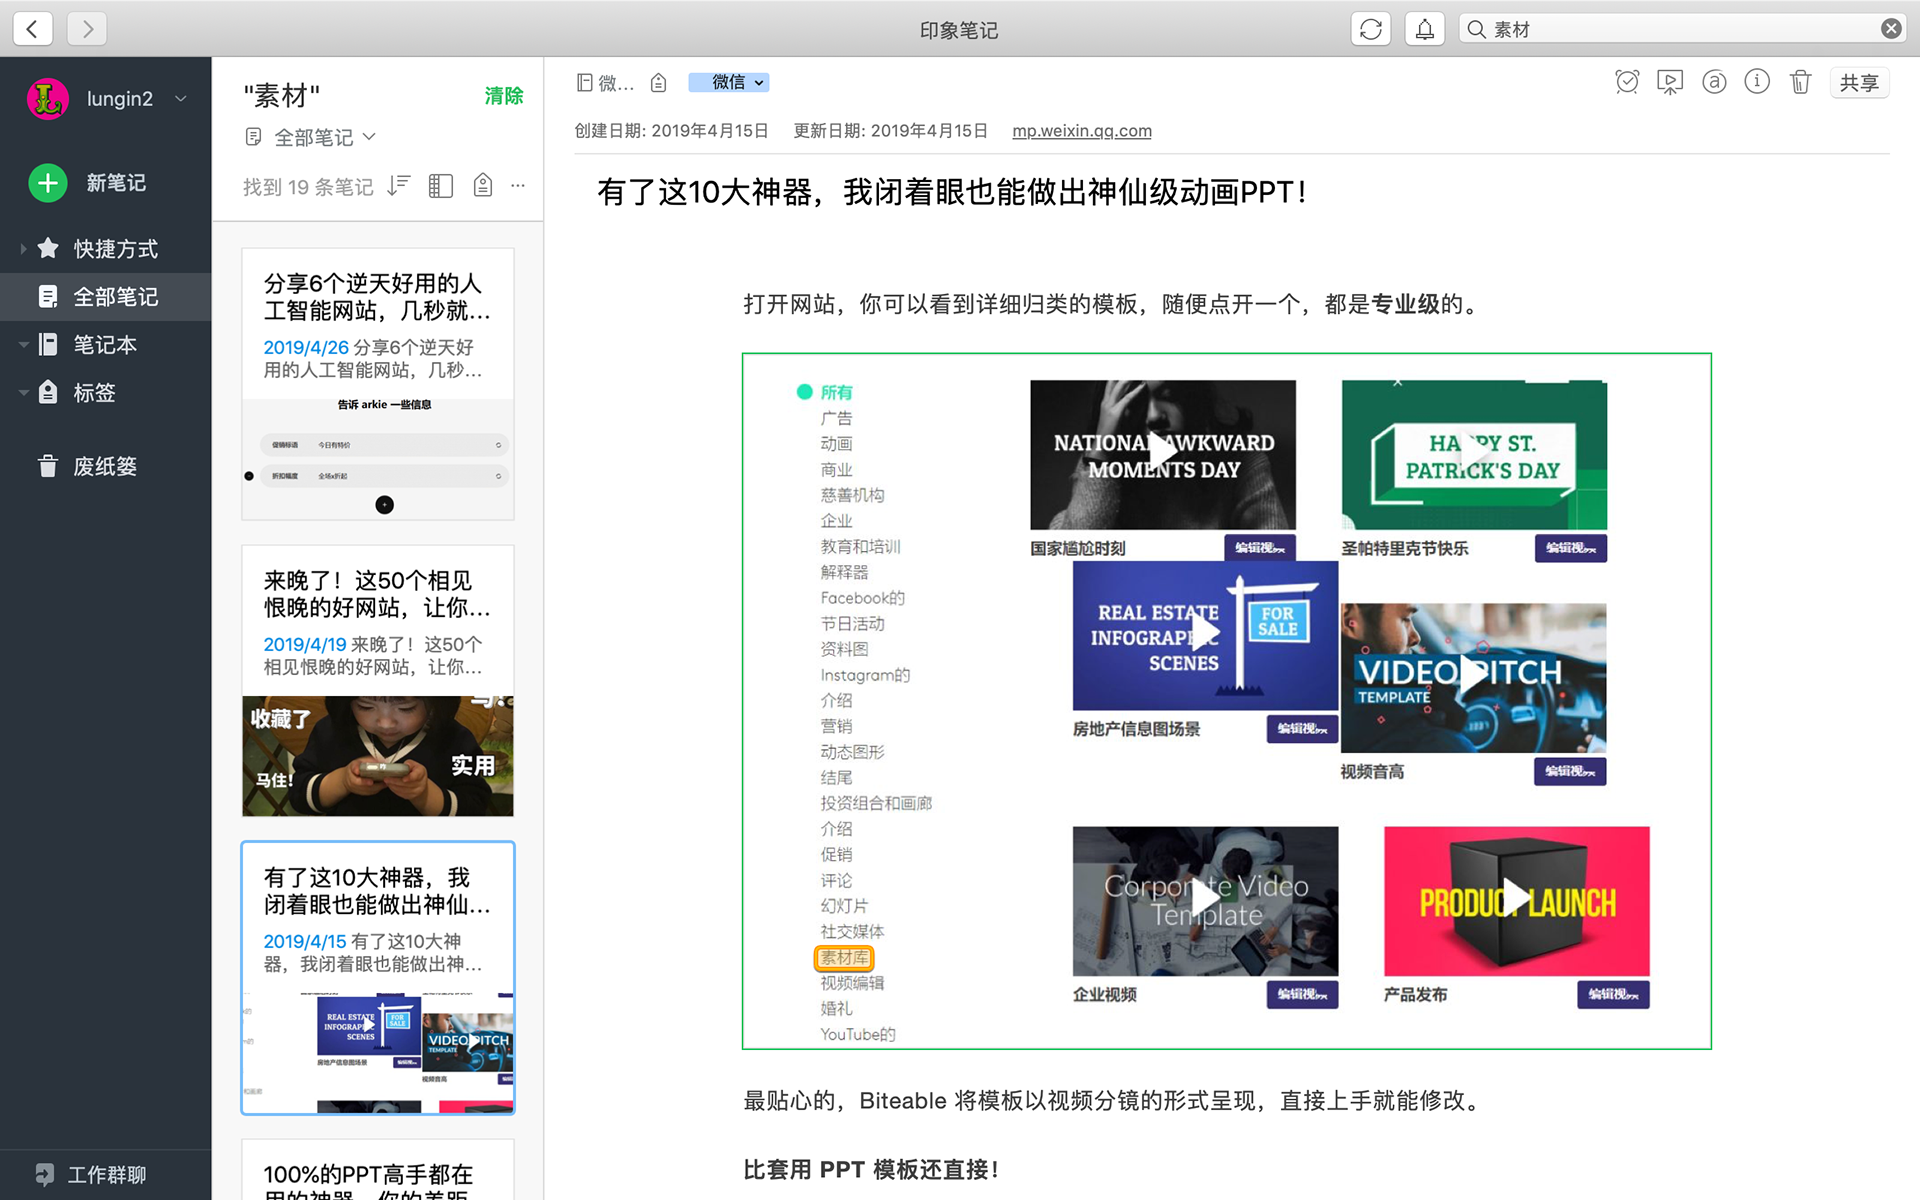Change note list view layout icon
This screenshot has height=1200, width=1920.
[441, 185]
